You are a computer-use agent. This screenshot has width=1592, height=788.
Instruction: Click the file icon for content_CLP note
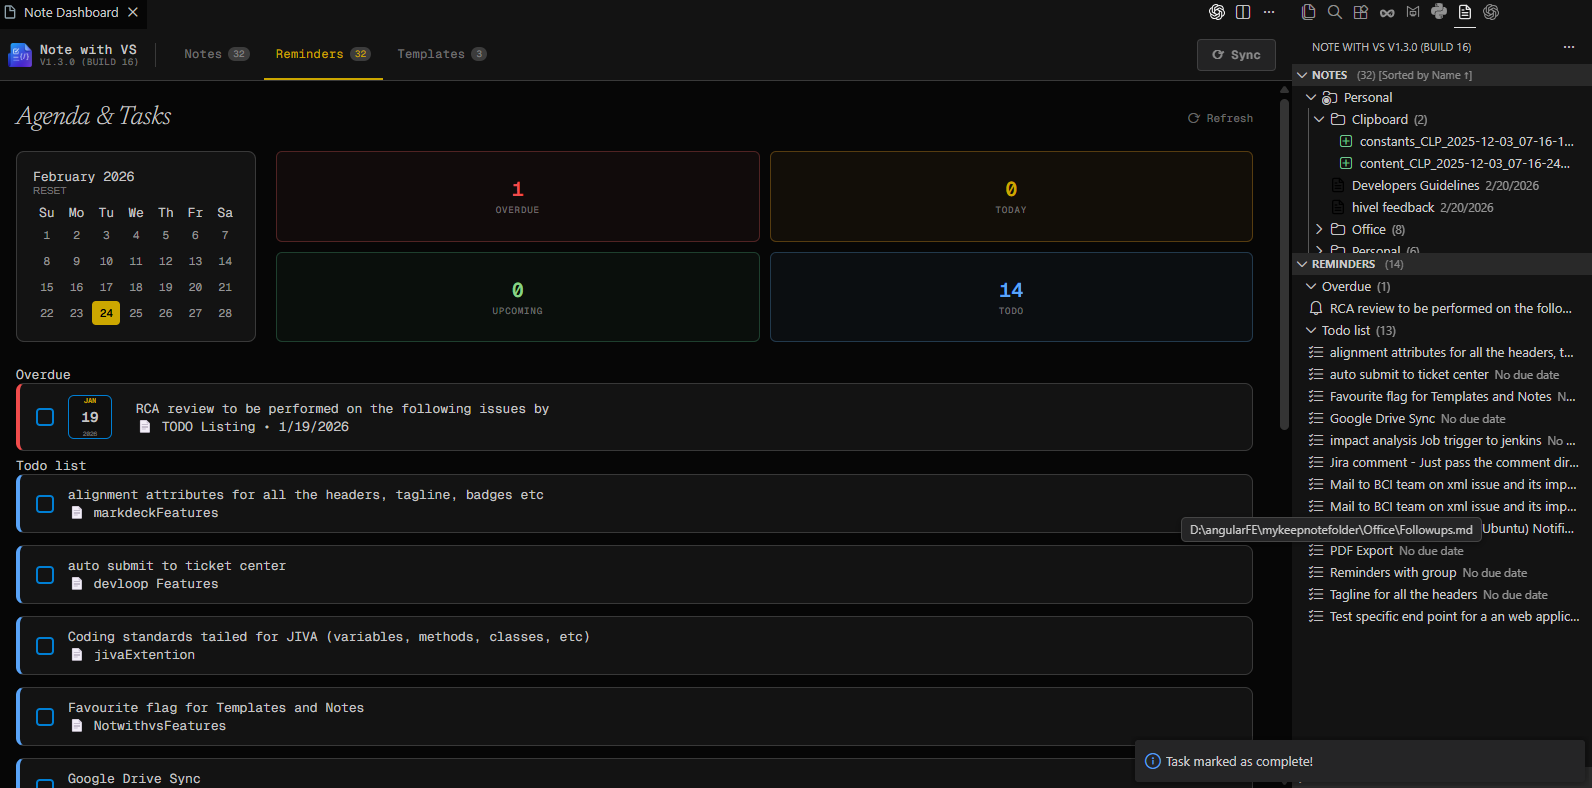point(1346,163)
